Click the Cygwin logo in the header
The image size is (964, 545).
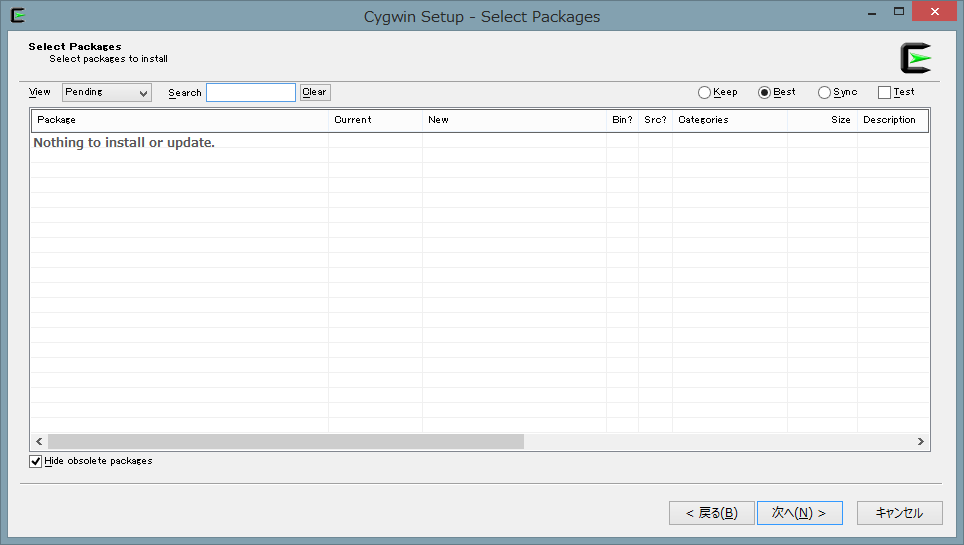pos(915,58)
